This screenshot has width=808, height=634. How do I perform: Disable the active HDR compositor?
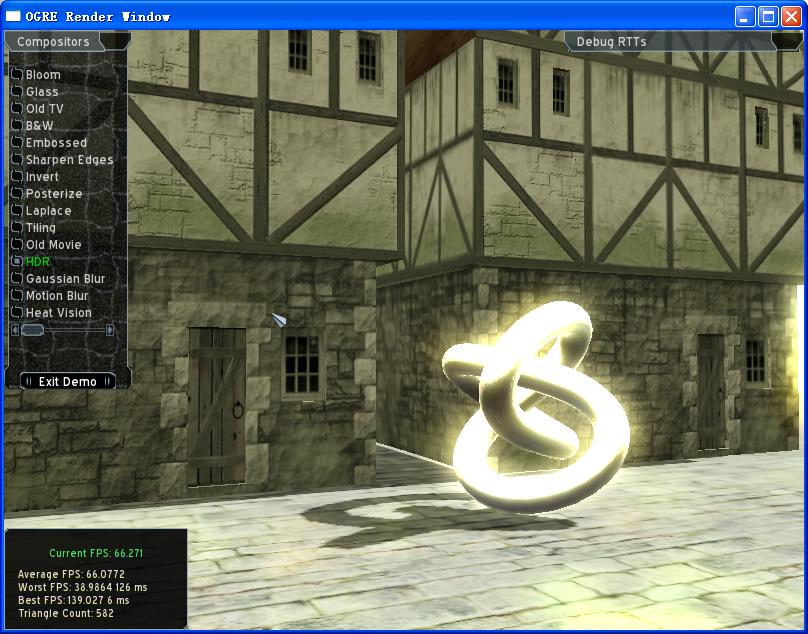[17, 262]
